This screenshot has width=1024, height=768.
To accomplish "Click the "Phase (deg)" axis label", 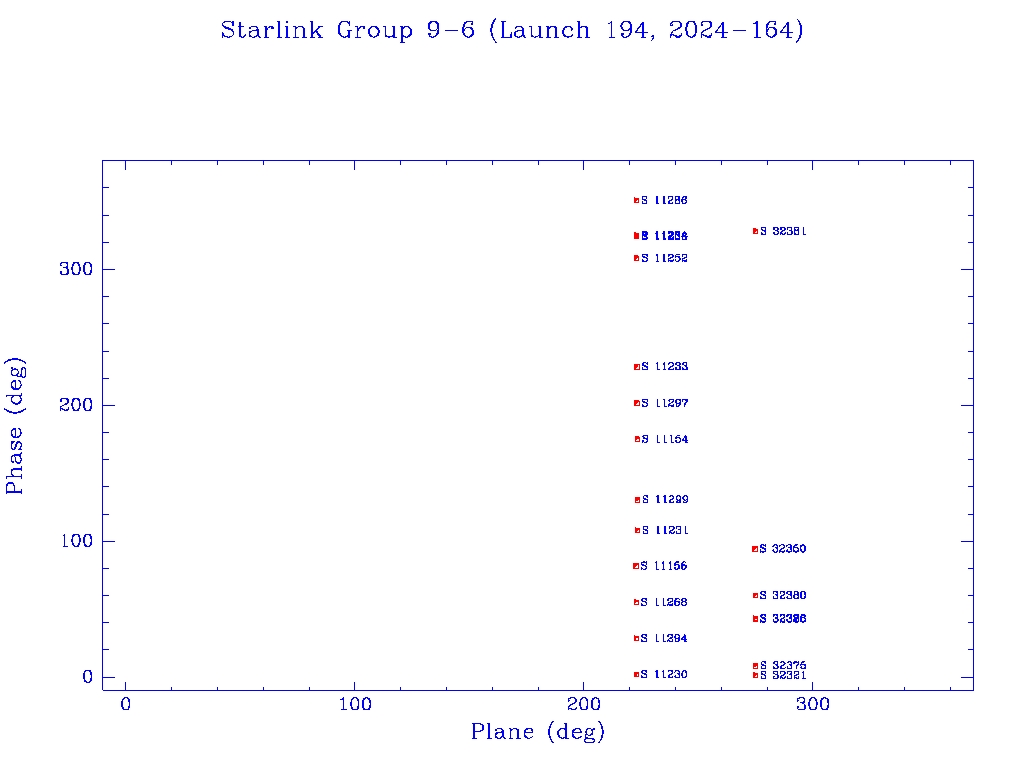I will coord(15,426).
